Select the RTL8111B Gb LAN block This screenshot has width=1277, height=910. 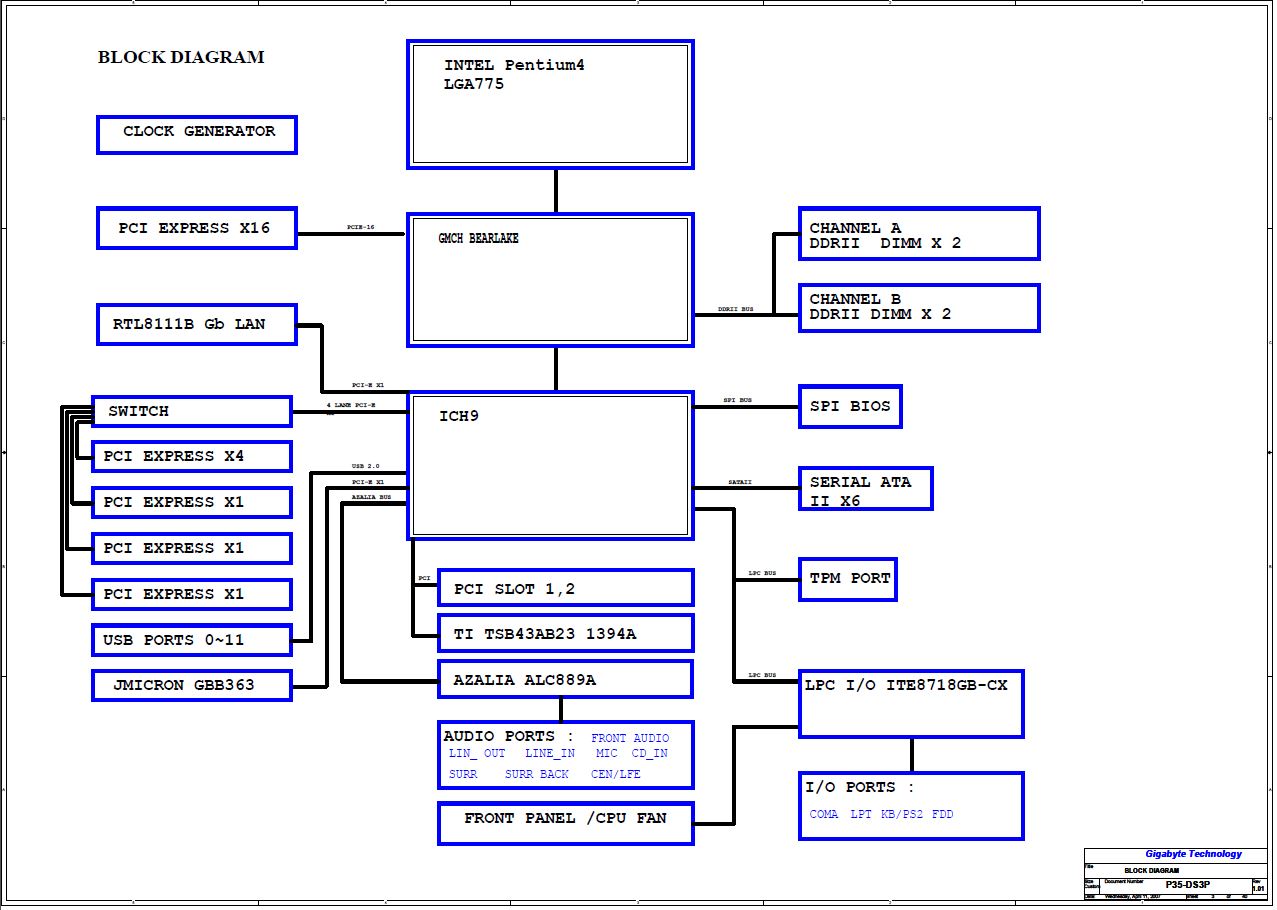[197, 324]
